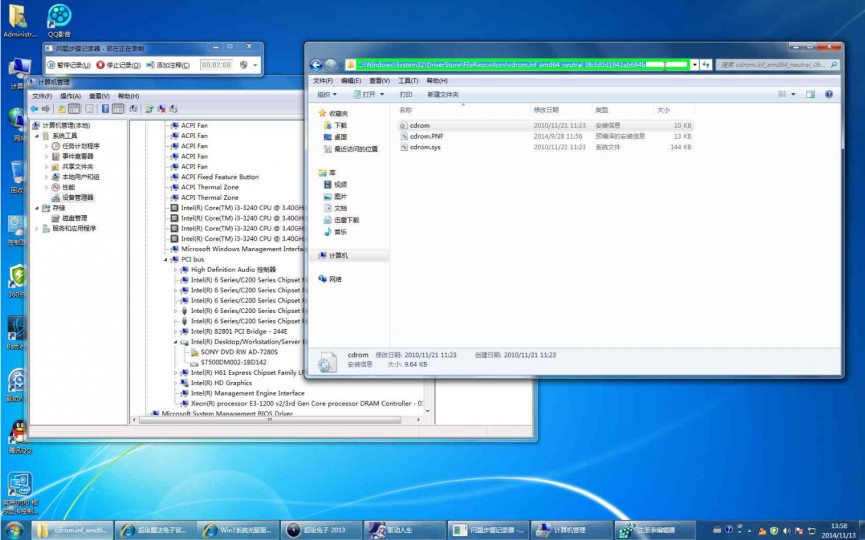Image resolution: width=865 pixels, height=540 pixels.
Task: Expand 任务计划程序 tree node
Action: click(x=47, y=146)
